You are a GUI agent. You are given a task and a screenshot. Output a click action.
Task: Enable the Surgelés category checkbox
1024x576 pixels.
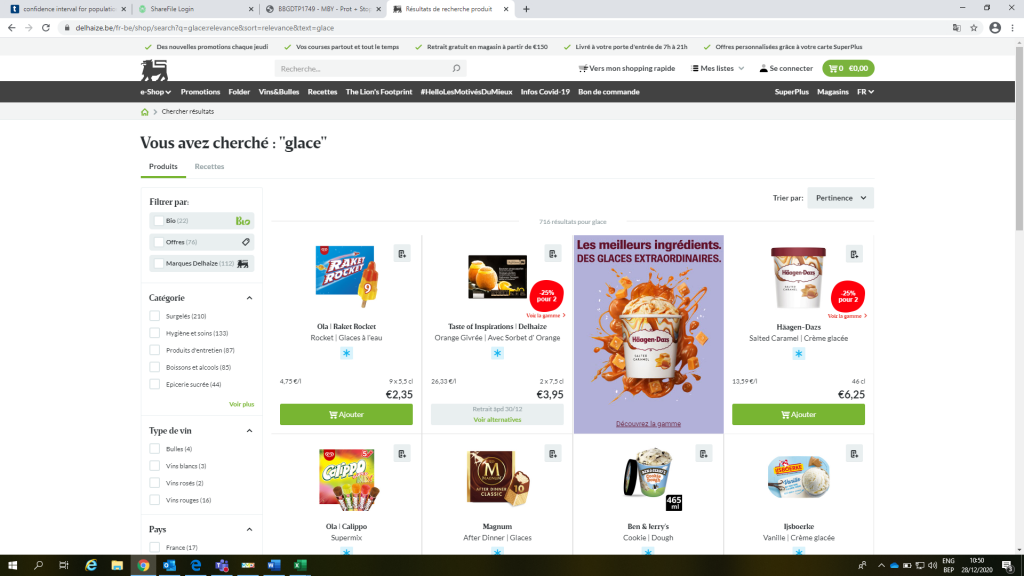tap(155, 316)
